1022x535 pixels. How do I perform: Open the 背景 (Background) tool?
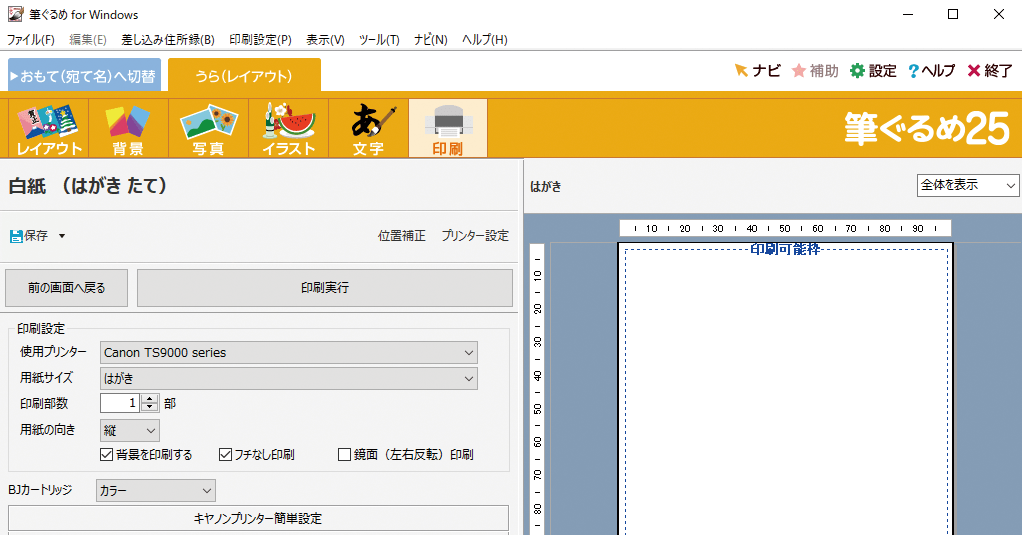point(128,128)
